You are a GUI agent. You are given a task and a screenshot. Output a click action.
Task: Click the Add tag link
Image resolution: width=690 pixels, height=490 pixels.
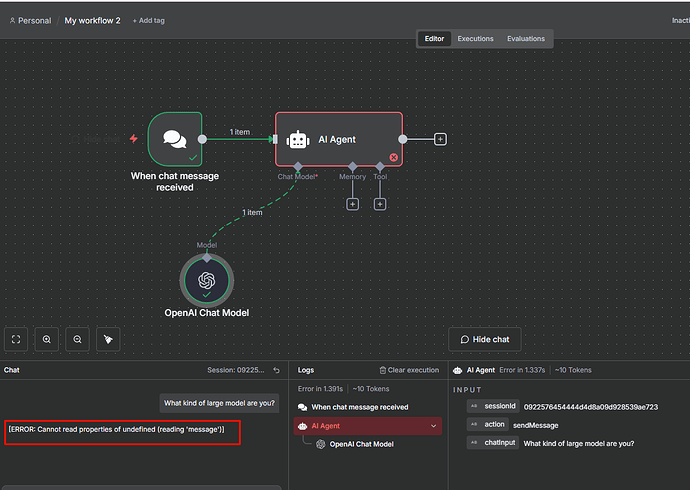(x=148, y=20)
